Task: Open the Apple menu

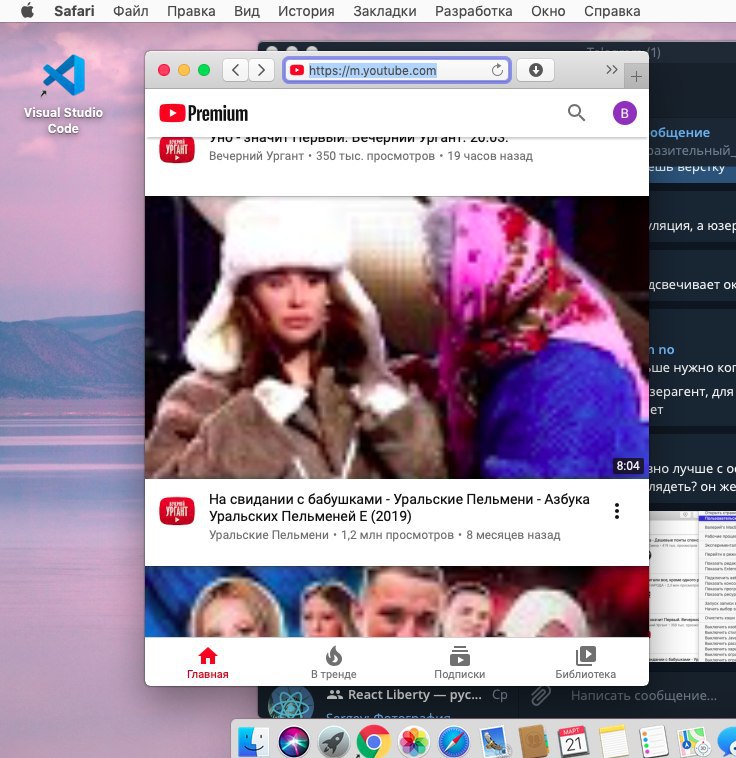Action: coord(28,11)
